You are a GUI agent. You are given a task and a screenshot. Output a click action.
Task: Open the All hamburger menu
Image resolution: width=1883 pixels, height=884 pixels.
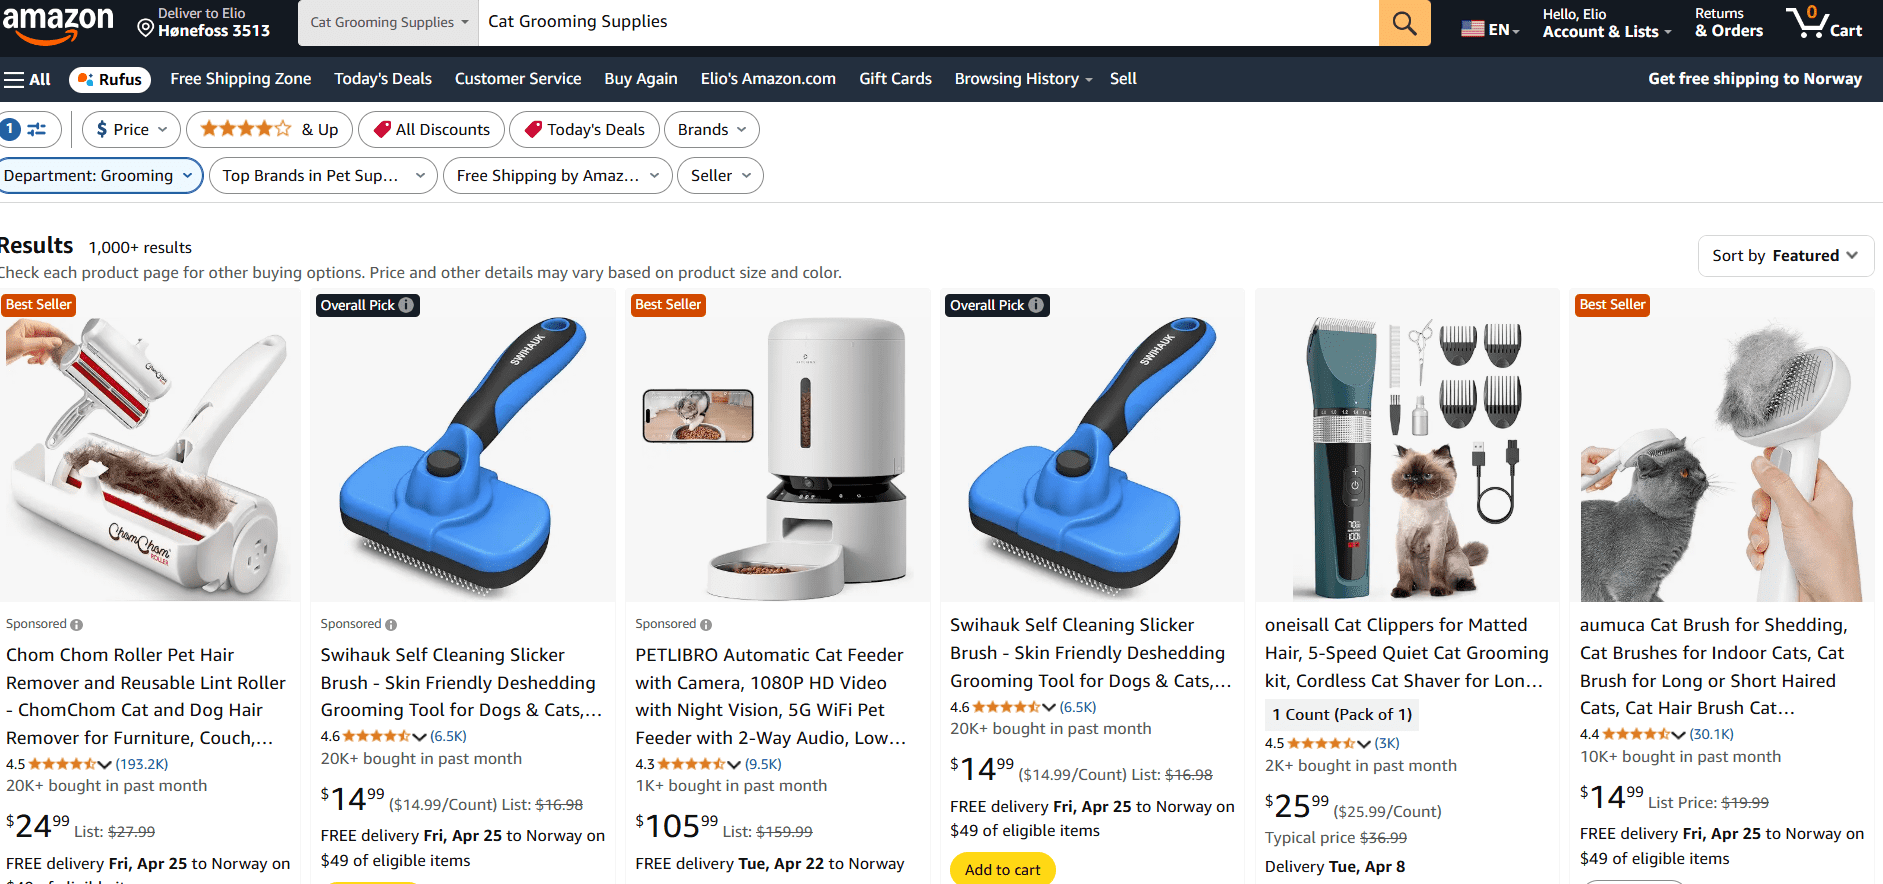(x=27, y=79)
